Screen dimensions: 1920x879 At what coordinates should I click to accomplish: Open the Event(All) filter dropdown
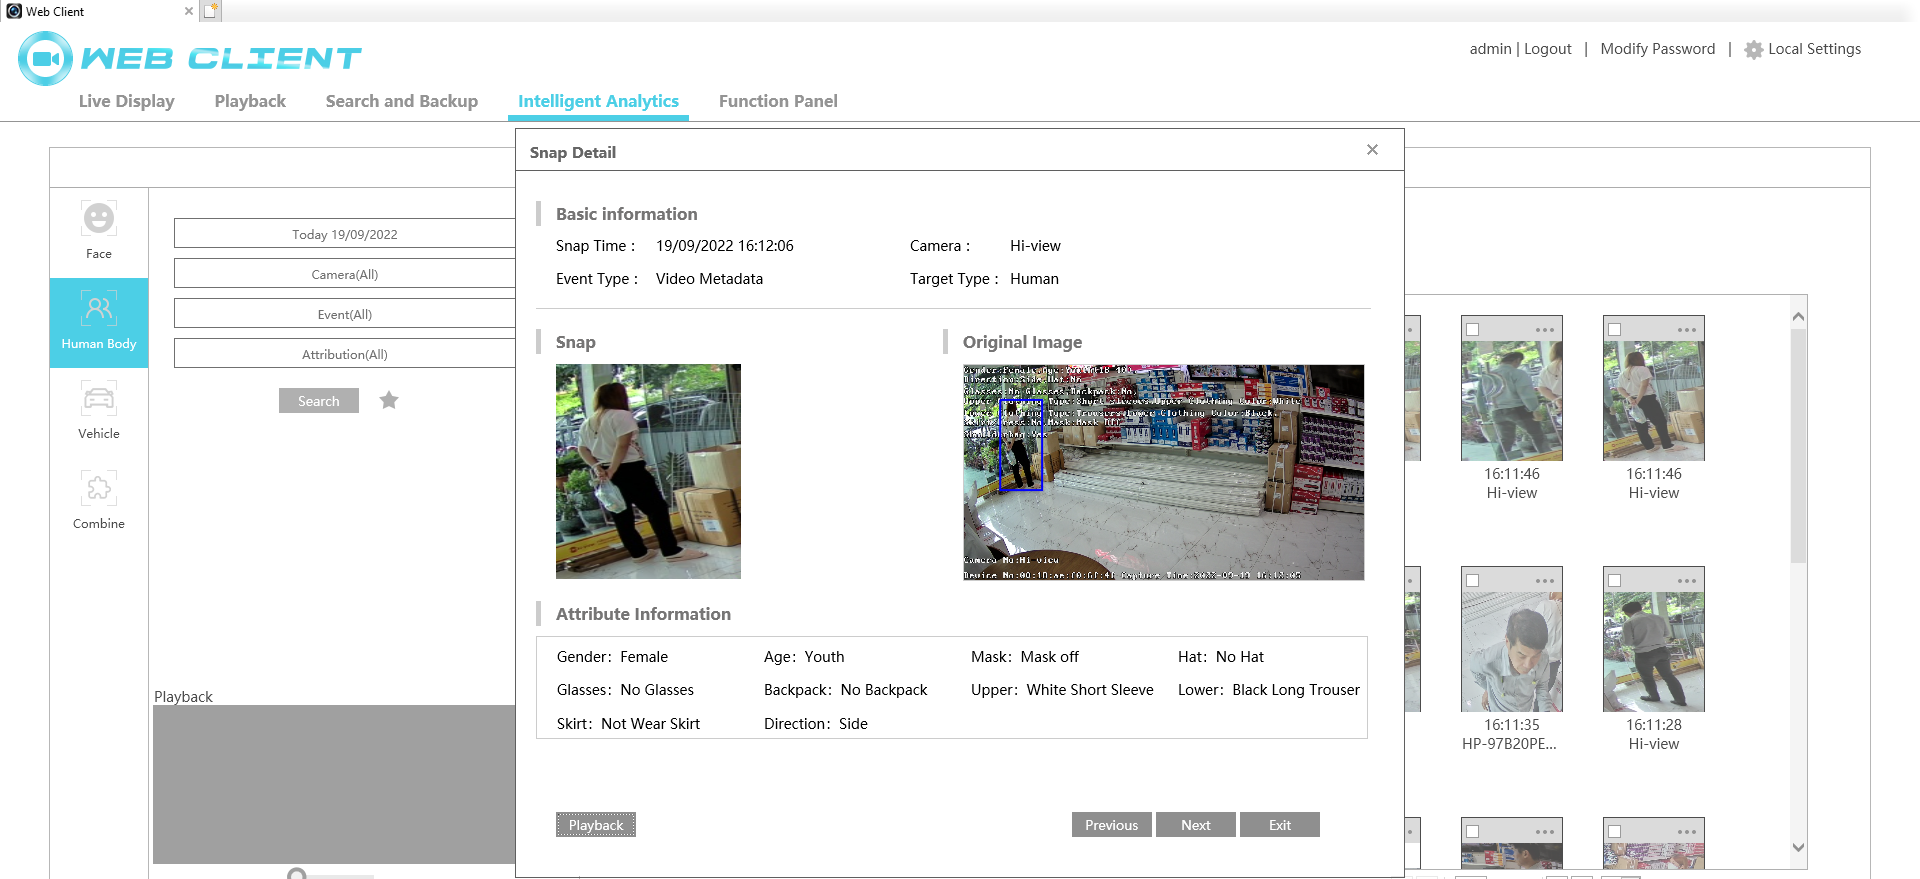click(344, 314)
